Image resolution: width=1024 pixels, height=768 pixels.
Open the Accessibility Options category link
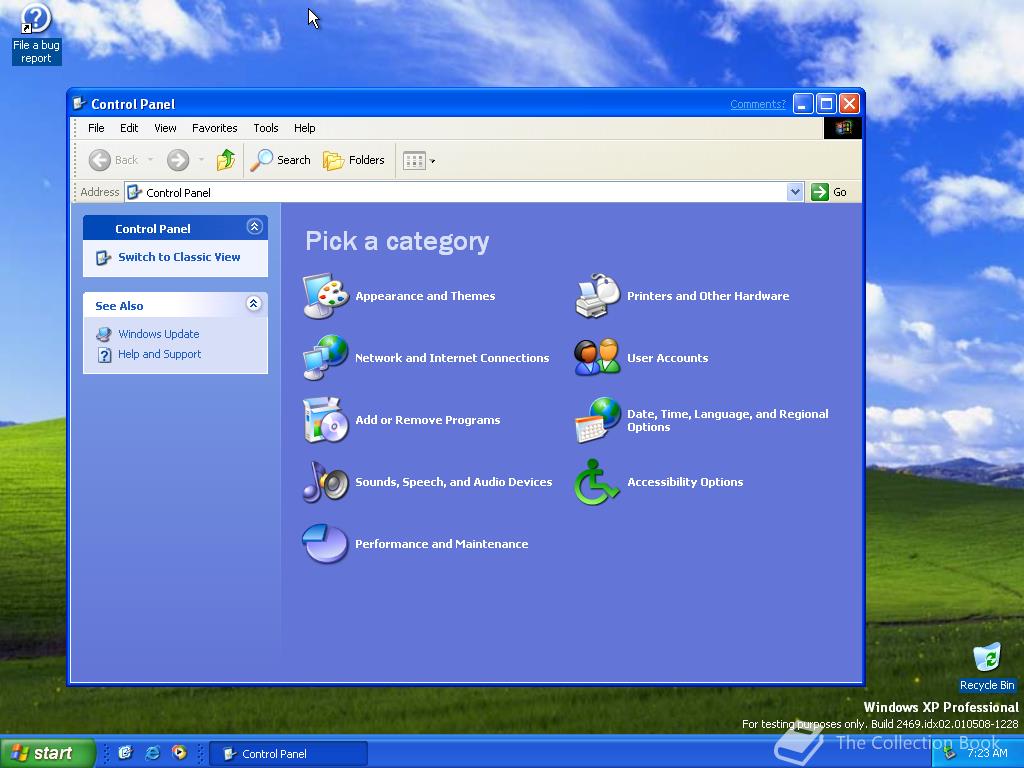tap(685, 482)
